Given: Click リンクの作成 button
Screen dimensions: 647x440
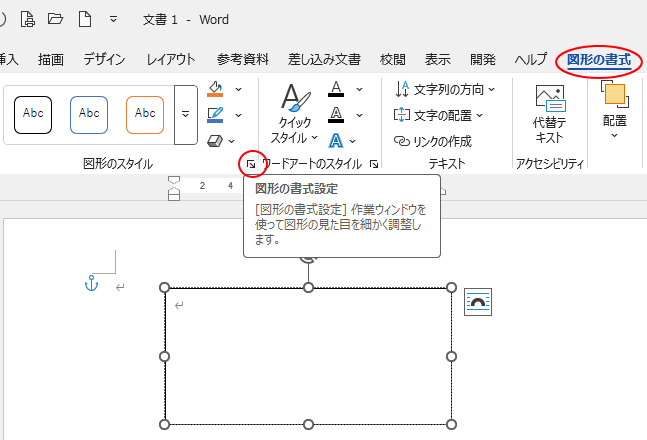Looking at the screenshot, I should click(433, 142).
